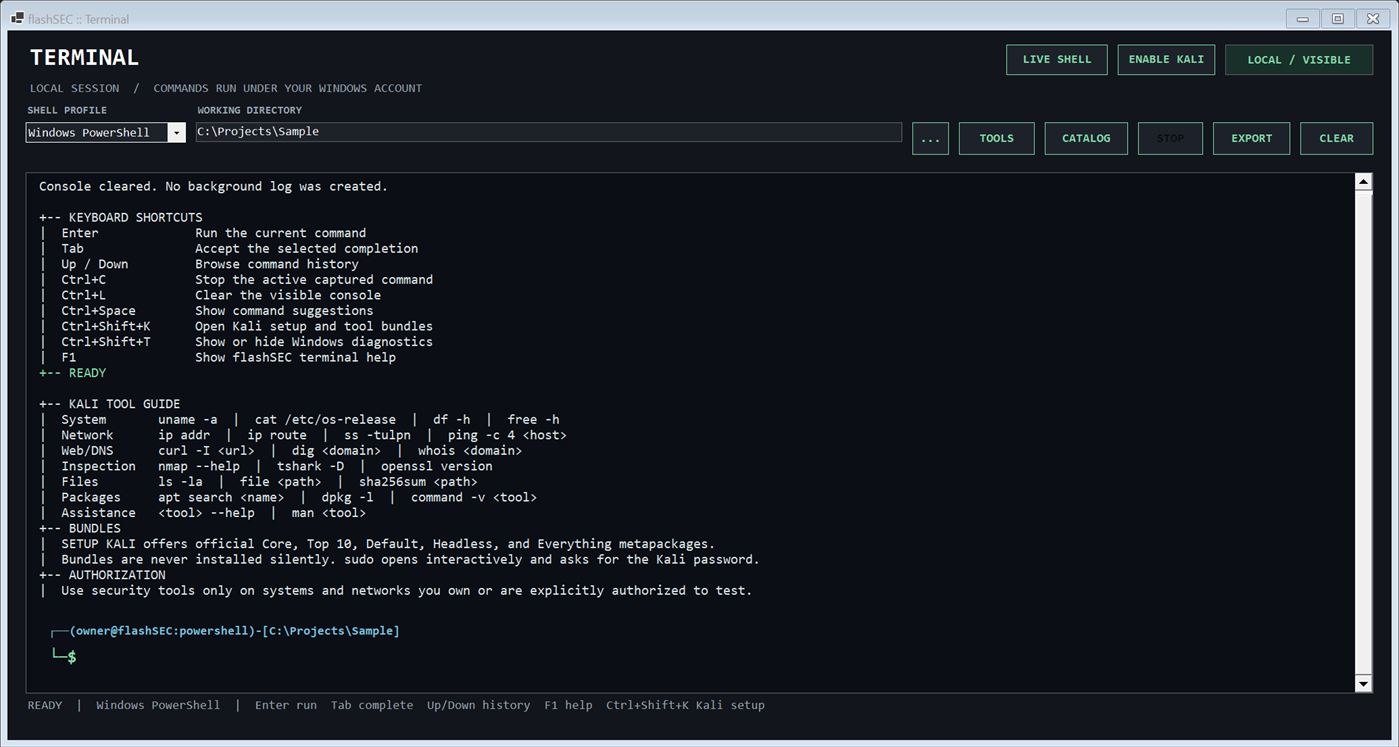Click the CLEAR console button
Image resolution: width=1399 pixels, height=747 pixels.
(1337, 138)
